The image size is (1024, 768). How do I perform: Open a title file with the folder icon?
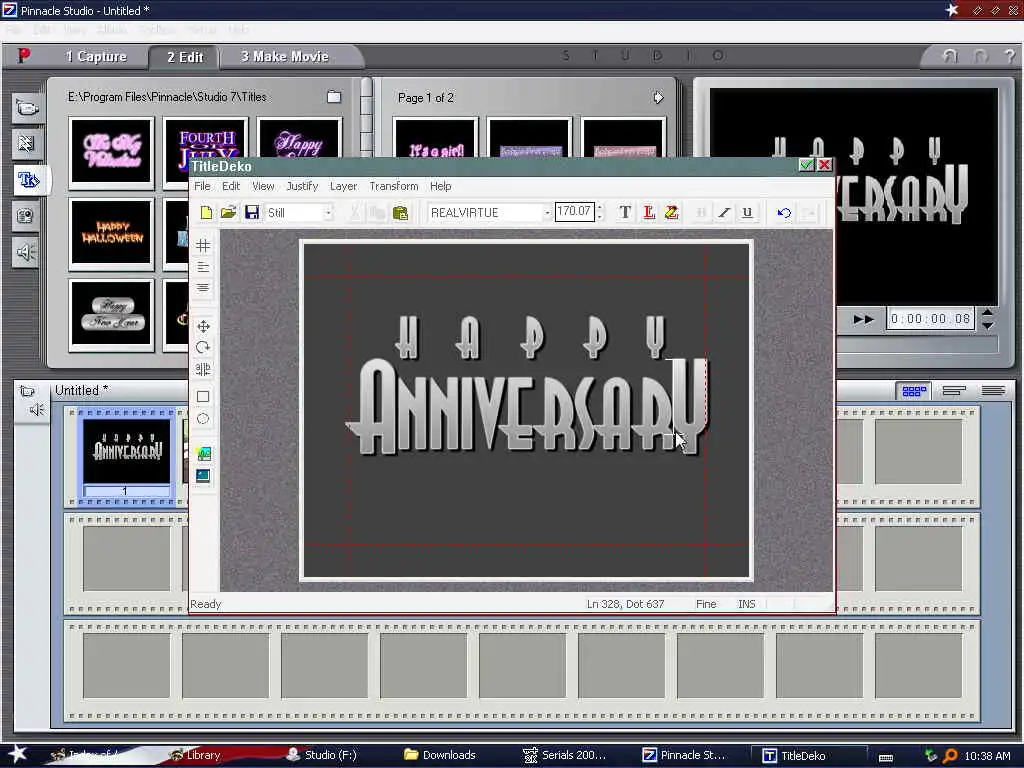(229, 212)
